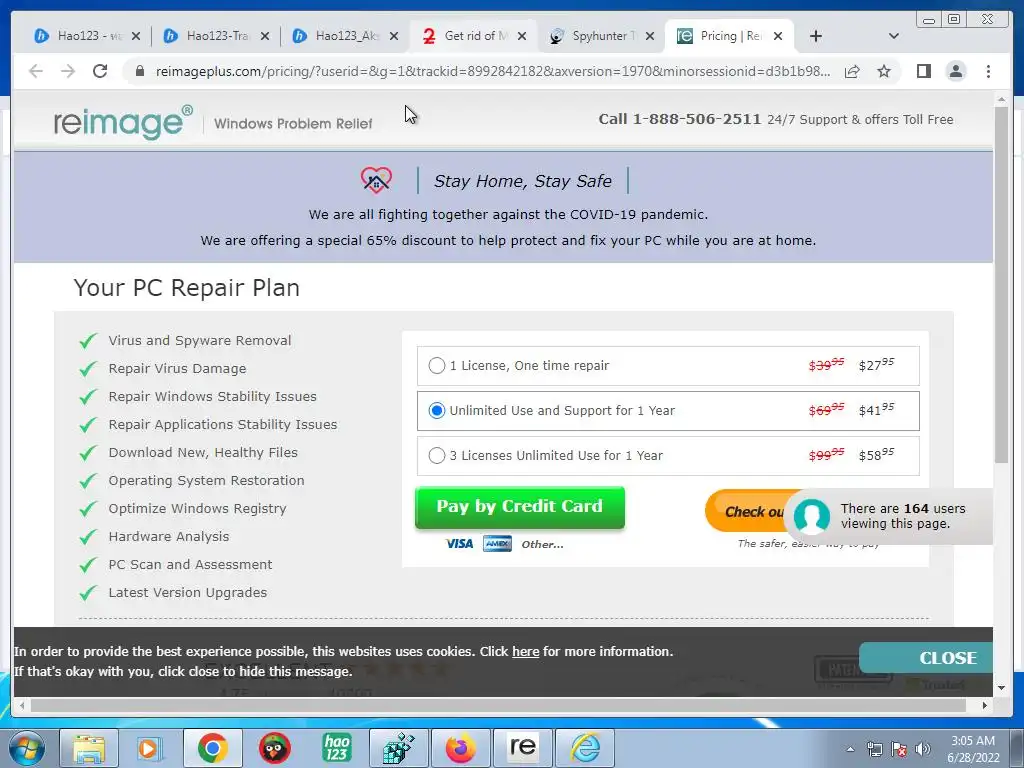Image resolution: width=1024 pixels, height=768 pixels.
Task: Click the scroll up arrow
Action: click(1001, 99)
